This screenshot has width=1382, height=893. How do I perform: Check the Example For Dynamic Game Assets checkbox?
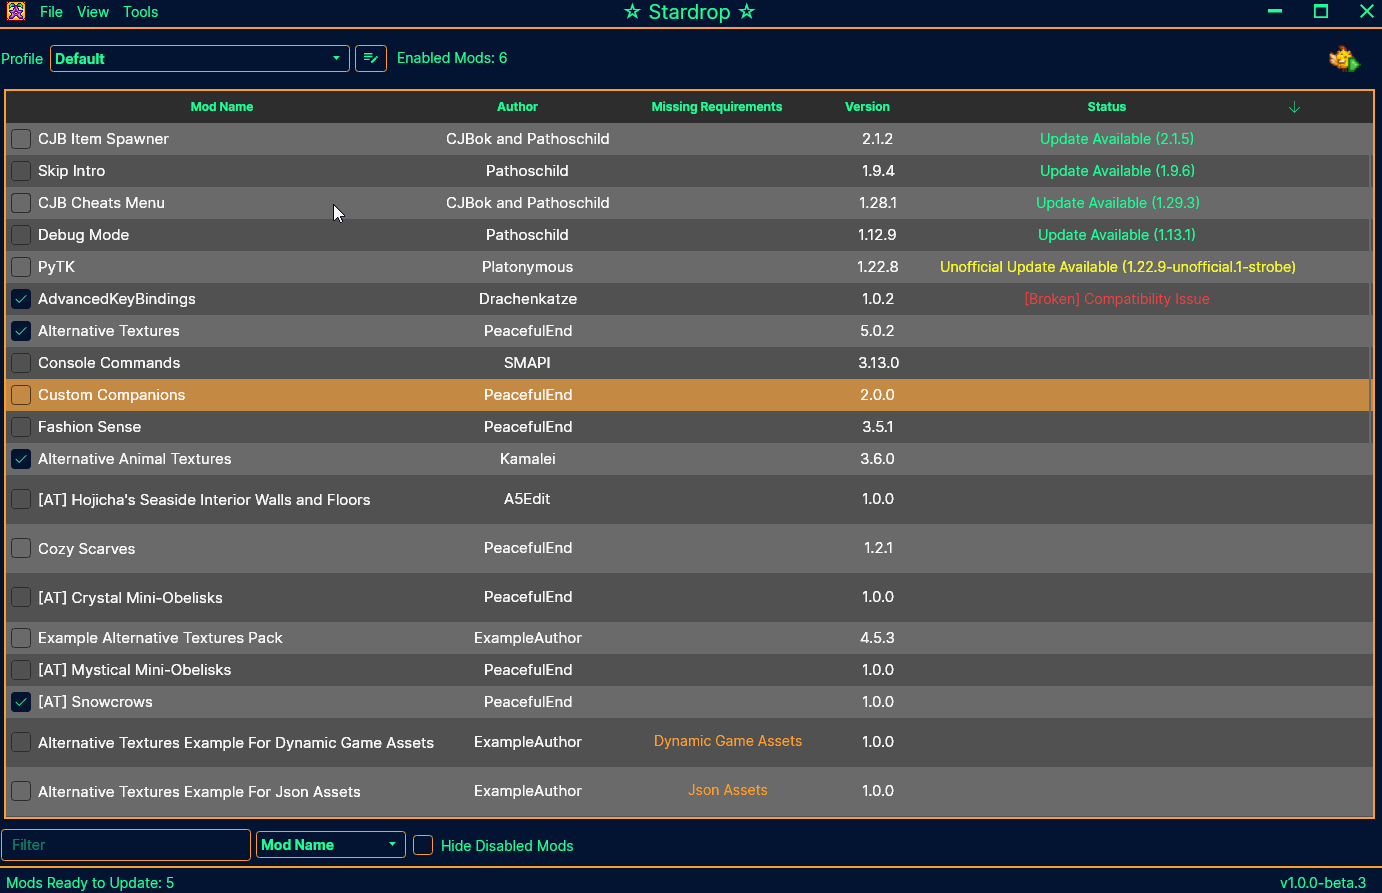[21, 742]
